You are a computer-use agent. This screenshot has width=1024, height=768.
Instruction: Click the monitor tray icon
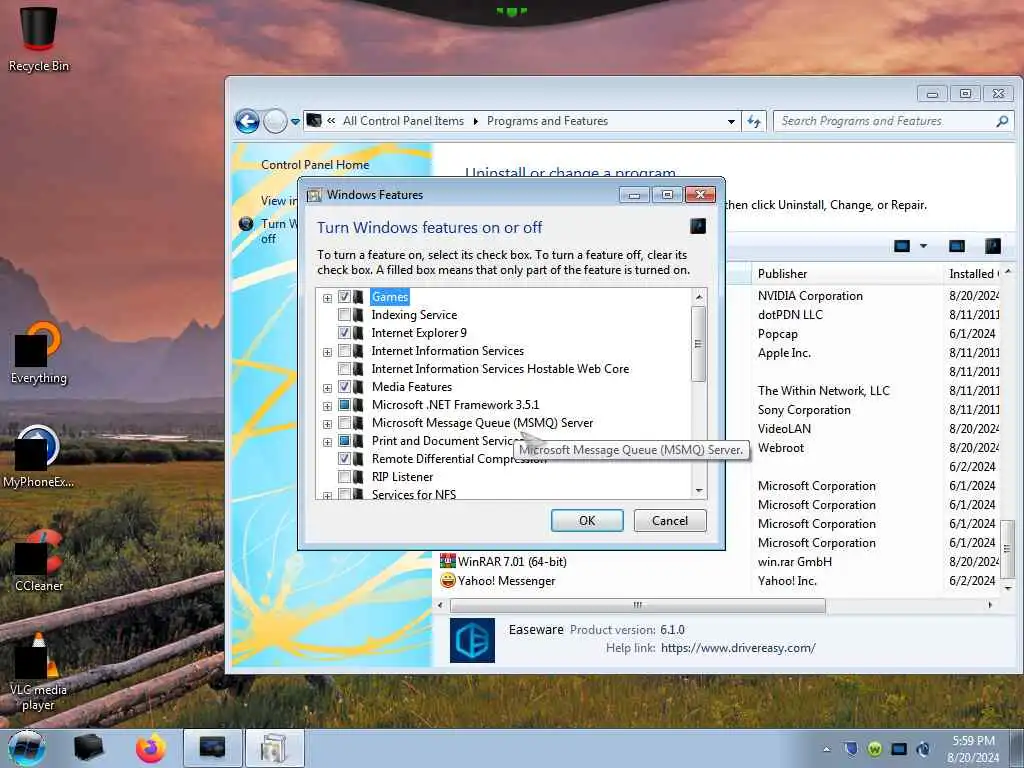point(899,748)
